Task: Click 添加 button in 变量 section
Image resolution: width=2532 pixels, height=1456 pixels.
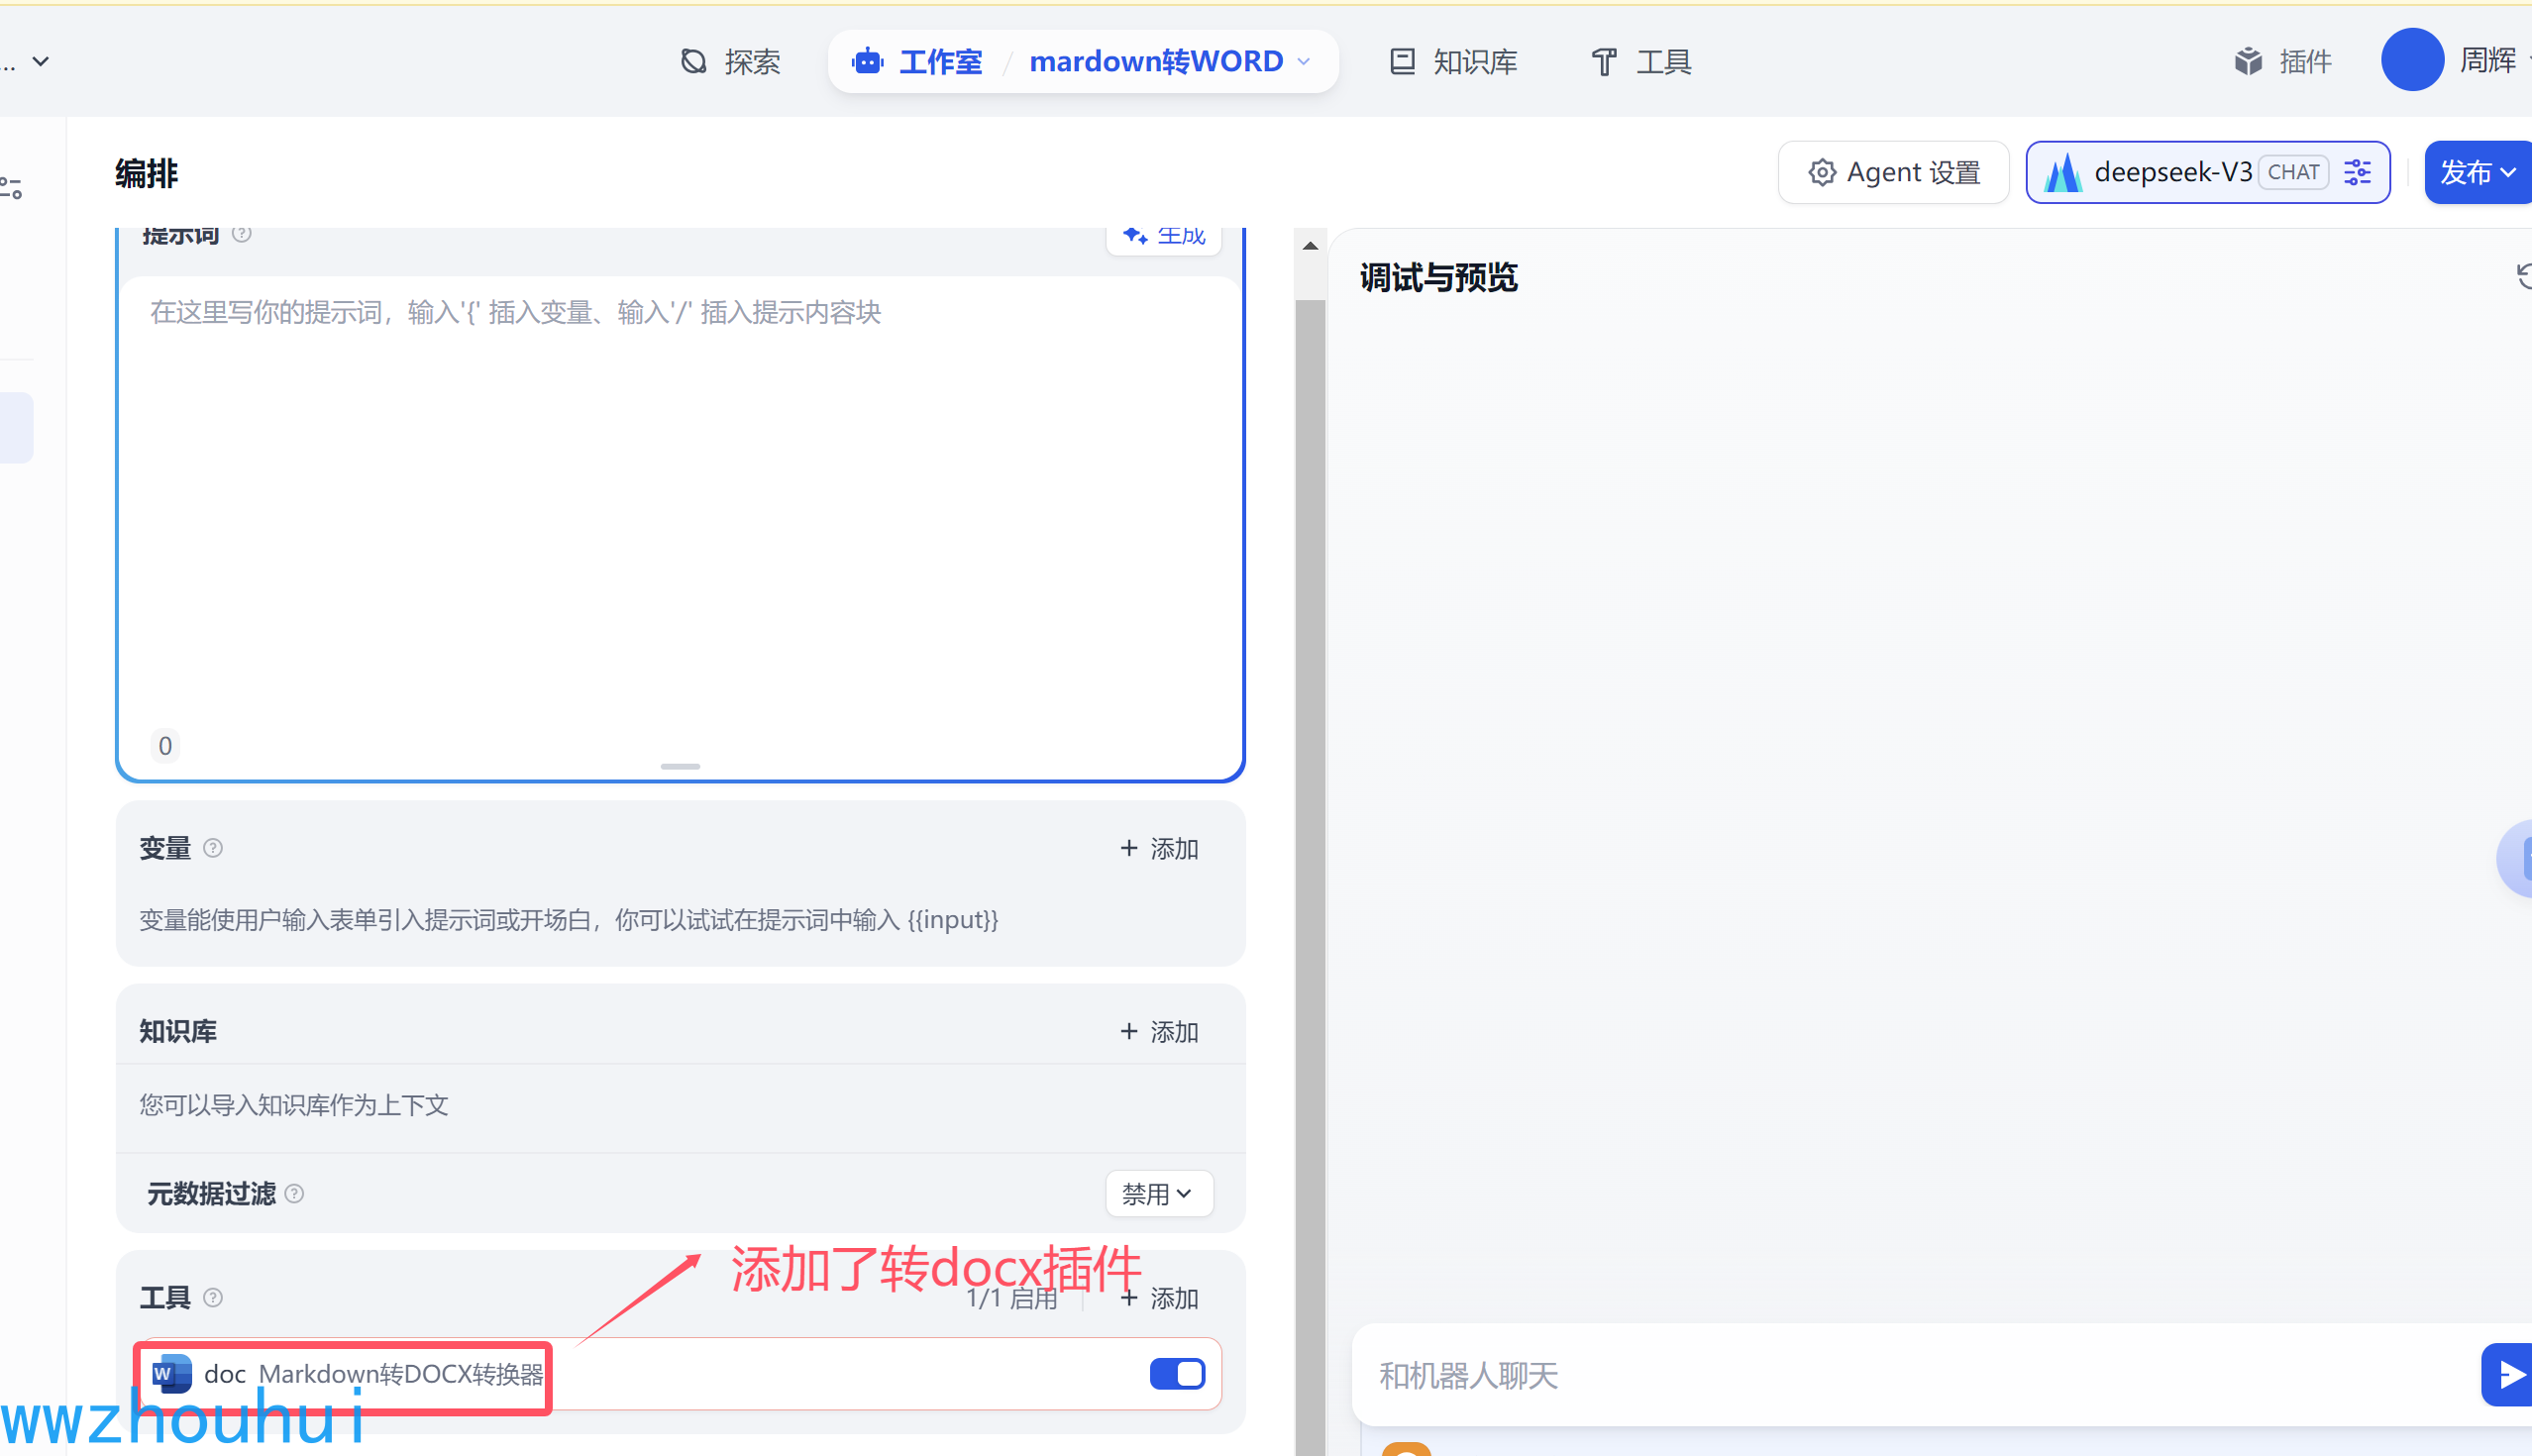Action: click(x=1159, y=848)
